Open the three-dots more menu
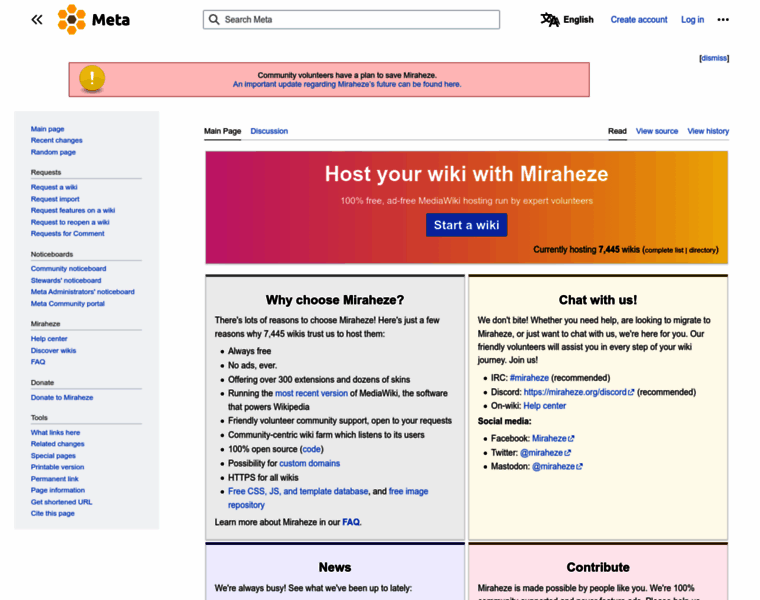The width and height of the screenshot is (760, 600). [x=723, y=20]
